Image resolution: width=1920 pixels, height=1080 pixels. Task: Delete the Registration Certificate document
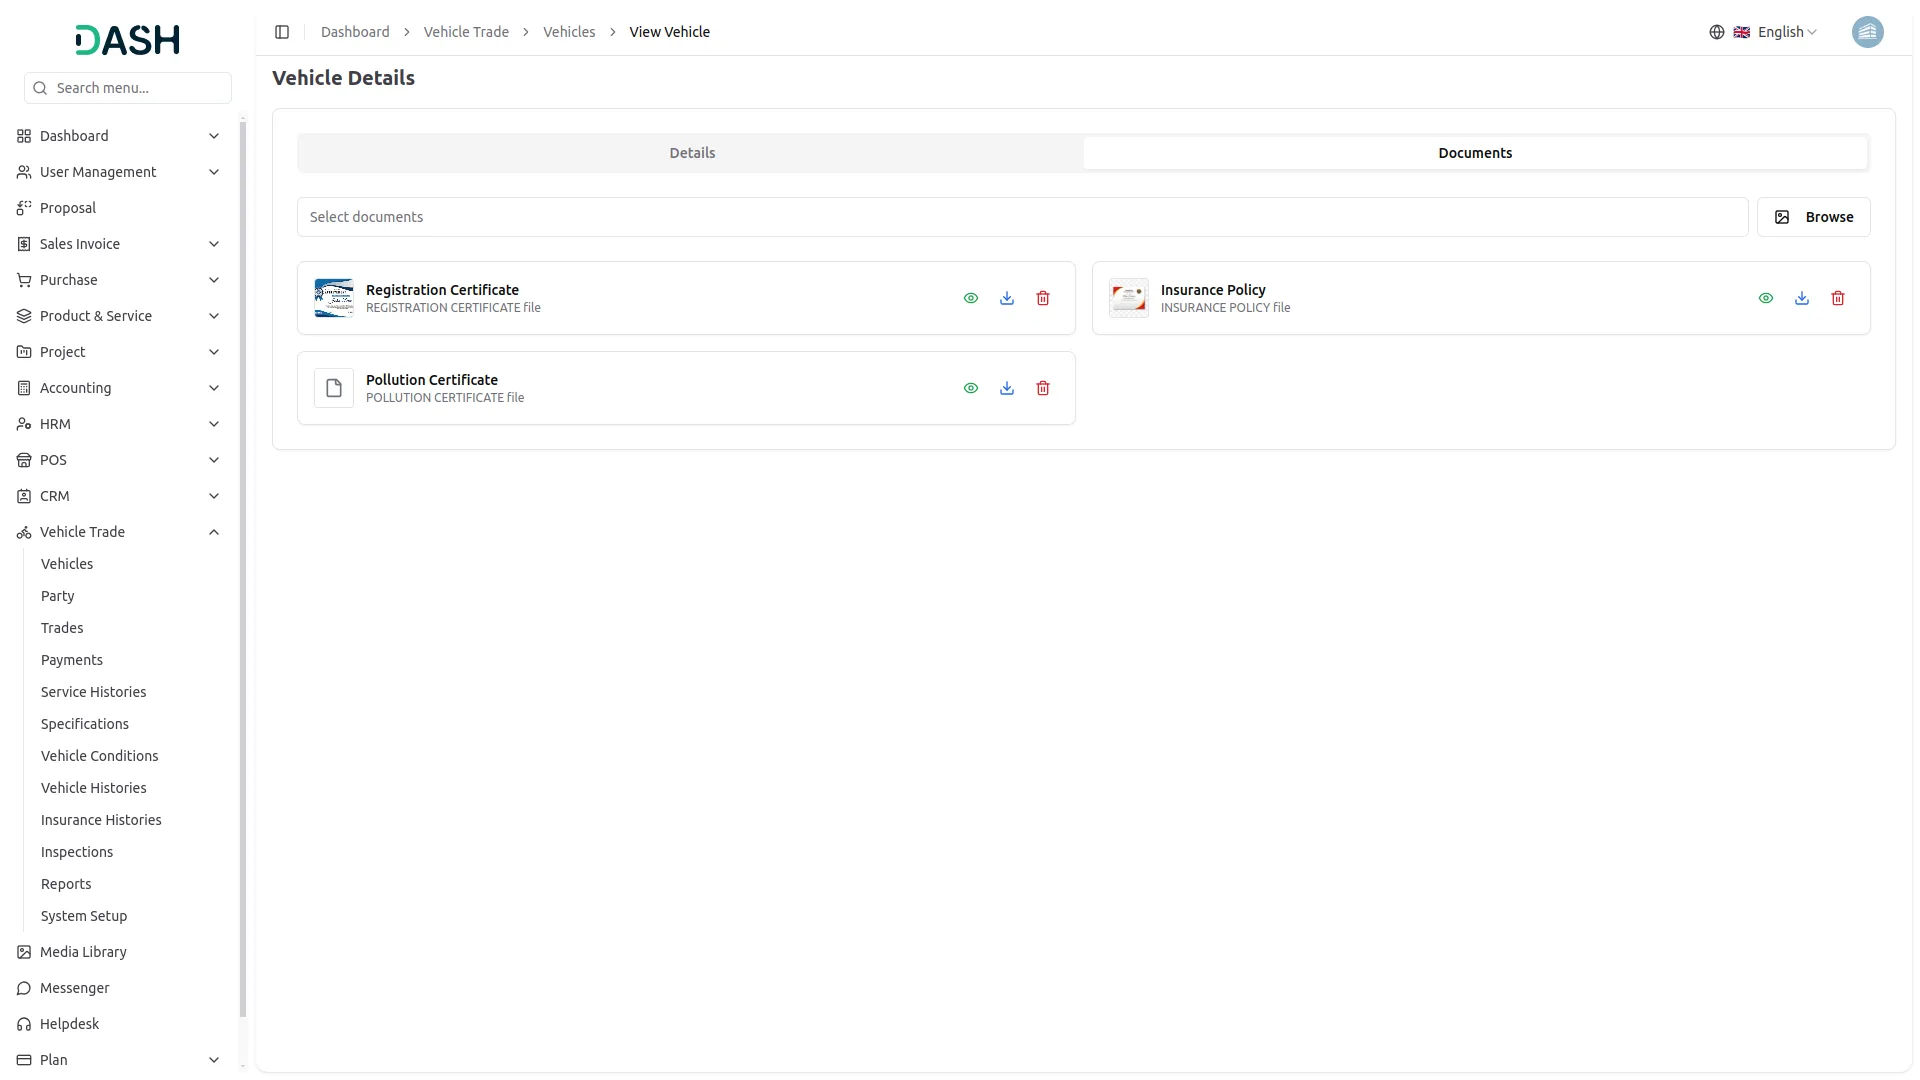(x=1043, y=298)
